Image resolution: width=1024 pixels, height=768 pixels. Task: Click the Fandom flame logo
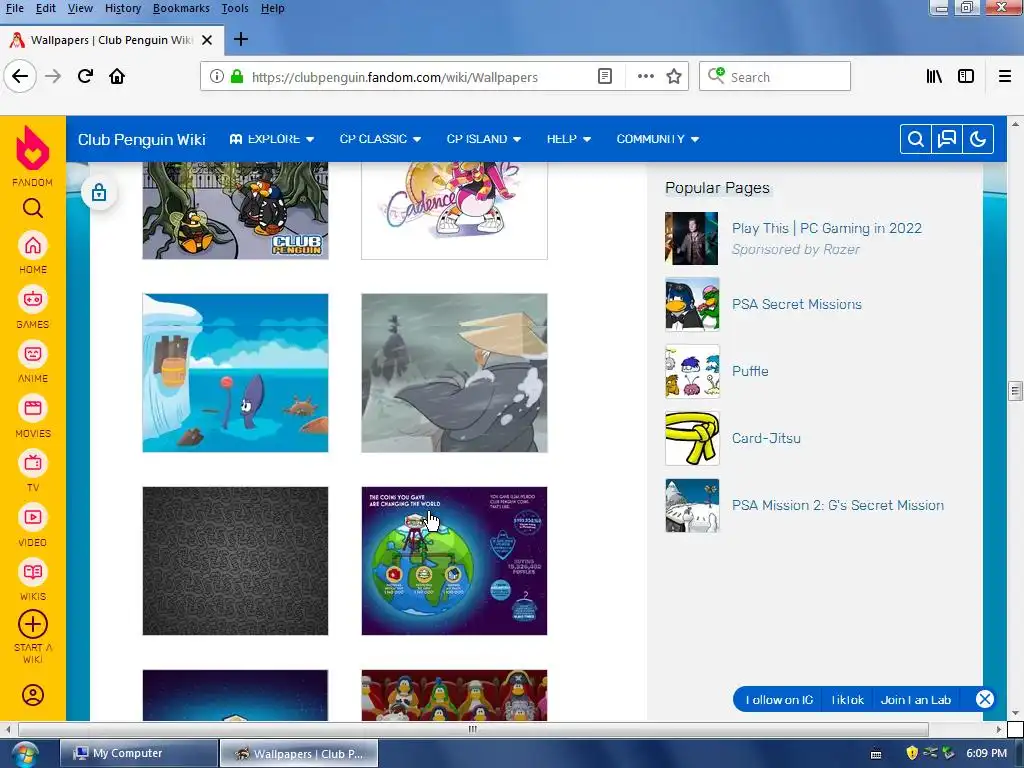pos(32,147)
